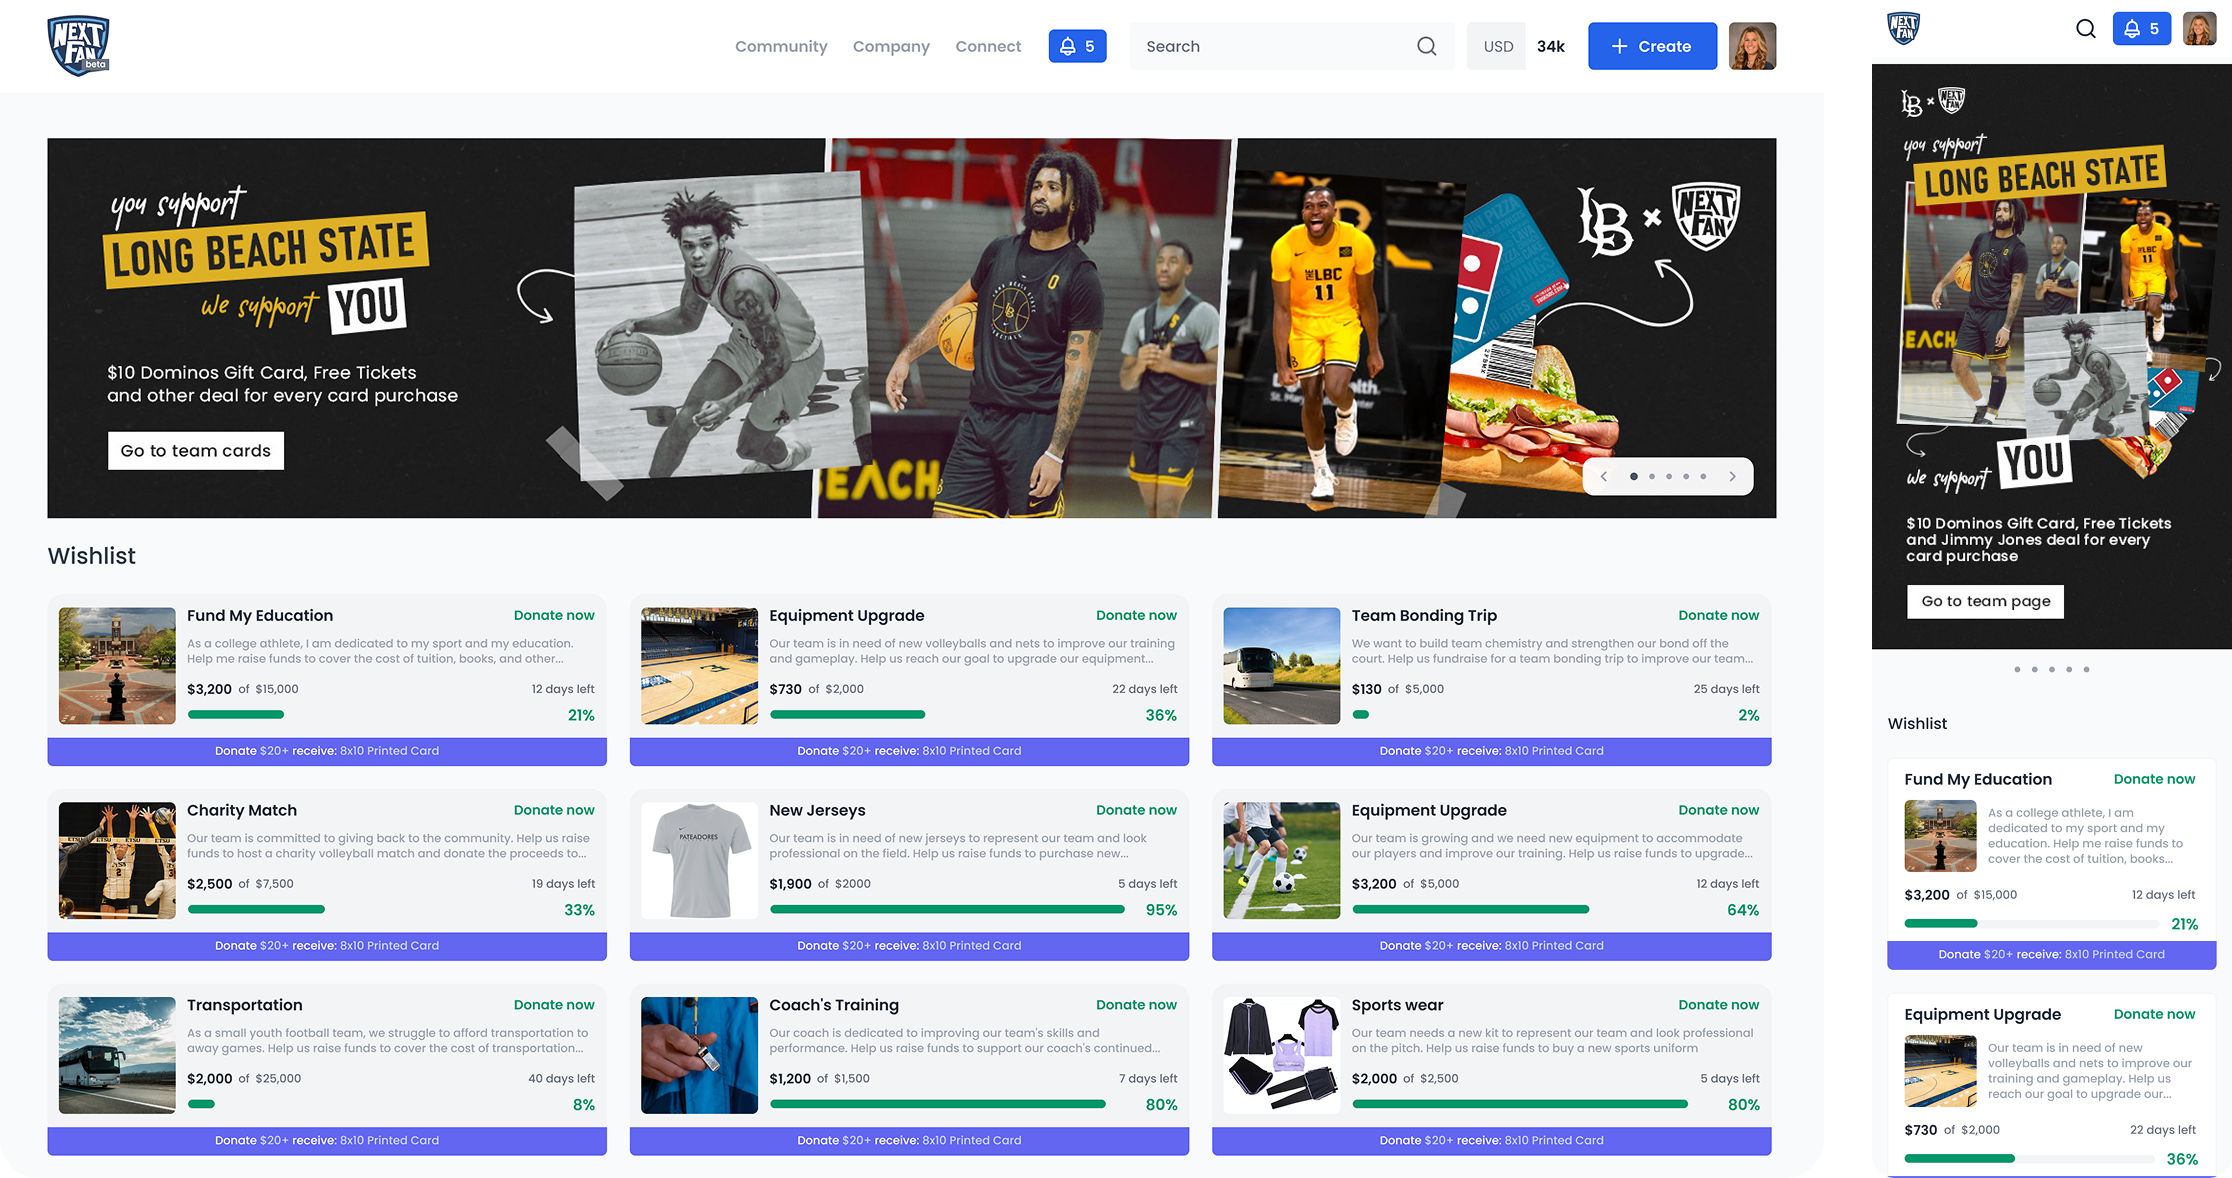Click the 64% progress bar on Equipment Upgrade
Screen dimensions: 2232x1178
click(1470, 909)
